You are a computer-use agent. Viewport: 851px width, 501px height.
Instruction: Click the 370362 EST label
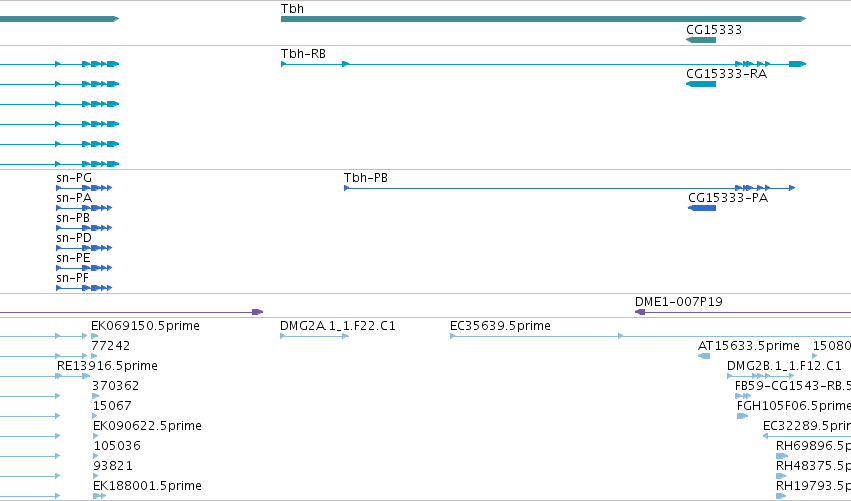pos(116,386)
